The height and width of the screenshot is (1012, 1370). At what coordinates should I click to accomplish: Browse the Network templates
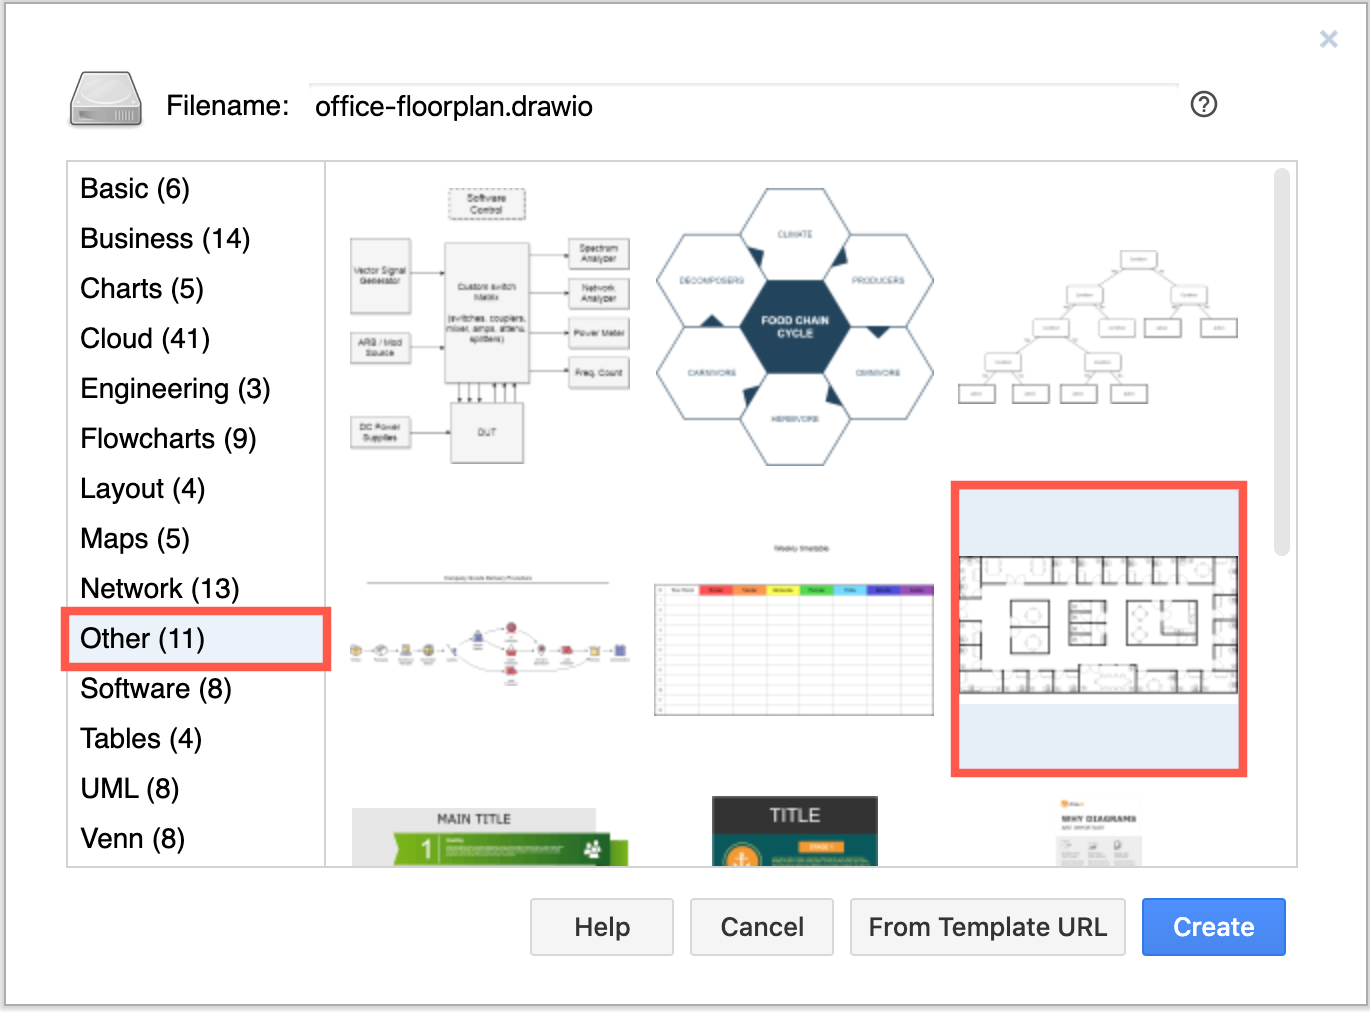159,588
